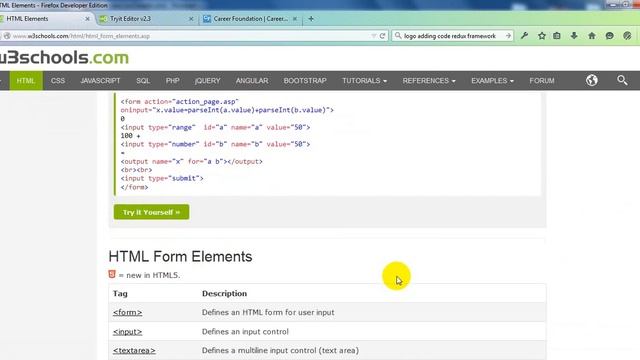Image resolution: width=640 pixels, height=360 pixels.
Task: Click 'Defines an input control' text
Action: click(x=245, y=331)
